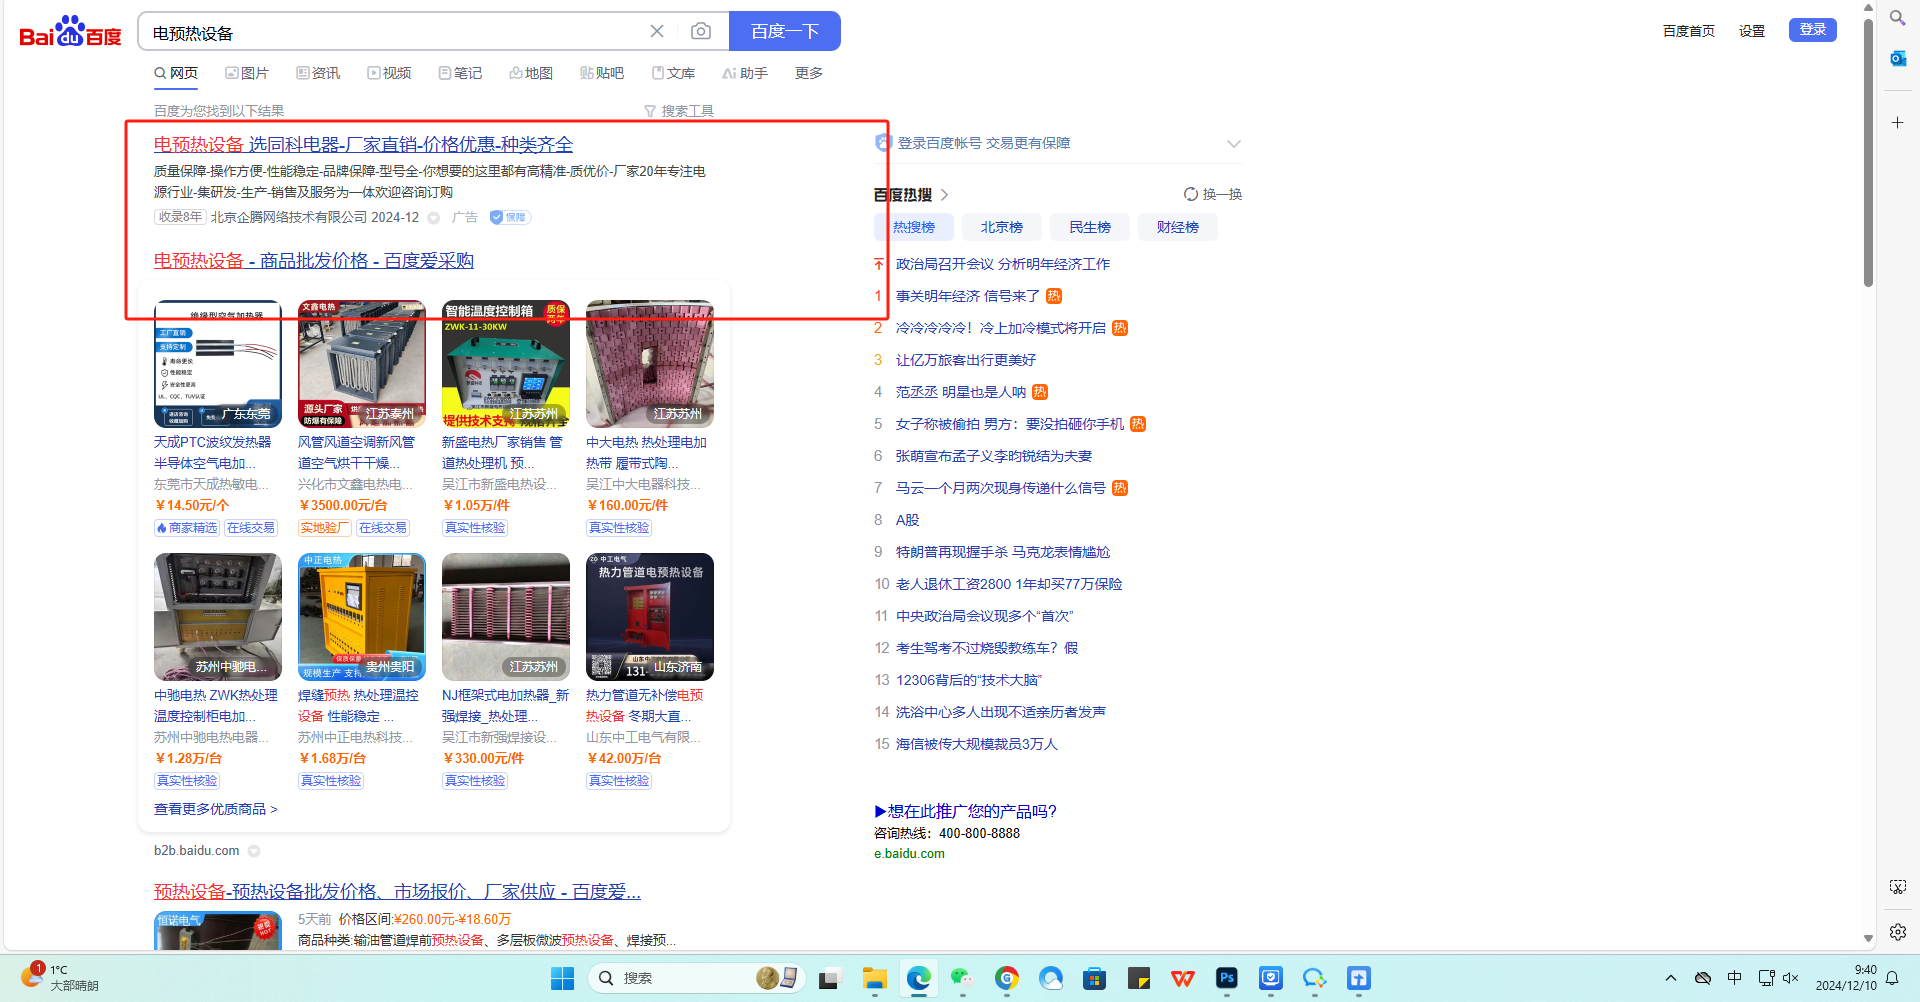The width and height of the screenshot is (1920, 1002).
Task: Click the 登录 button
Action: click(1813, 30)
